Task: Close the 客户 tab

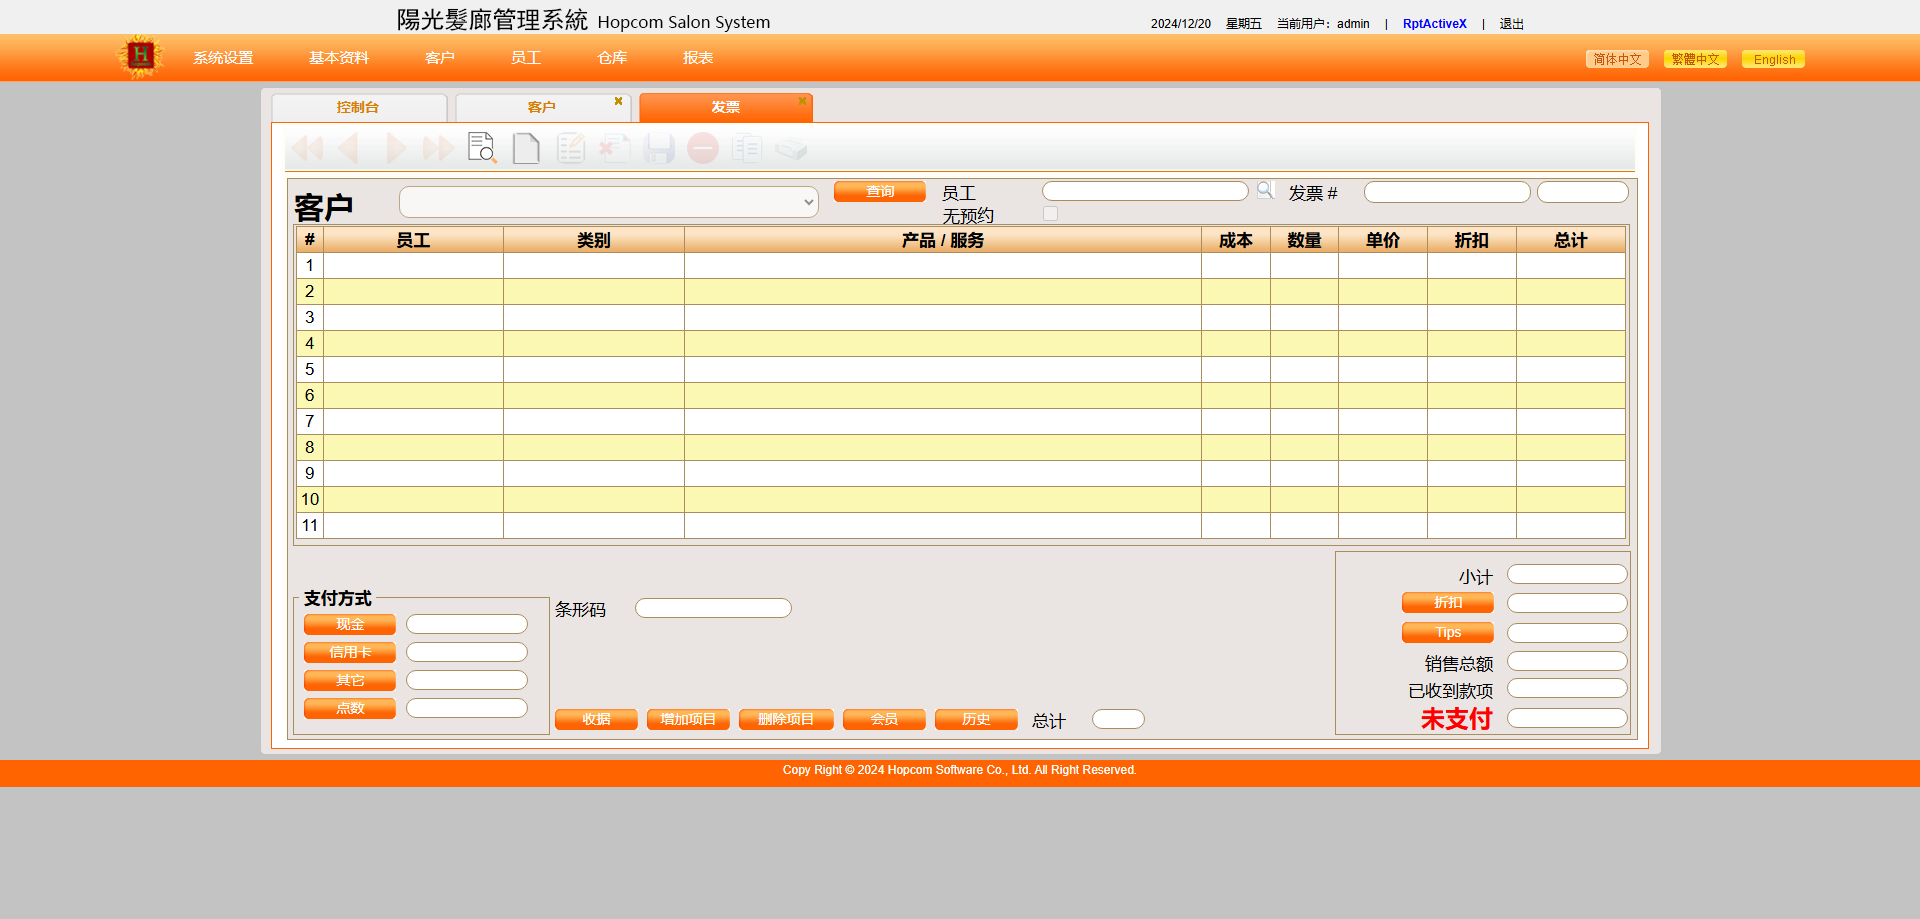Action: tap(618, 101)
